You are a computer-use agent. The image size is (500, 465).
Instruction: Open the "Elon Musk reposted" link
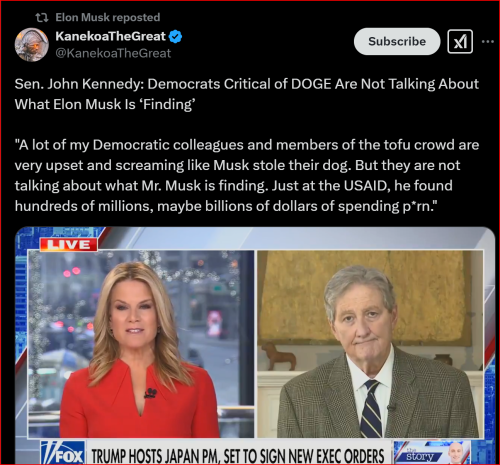coord(108,17)
